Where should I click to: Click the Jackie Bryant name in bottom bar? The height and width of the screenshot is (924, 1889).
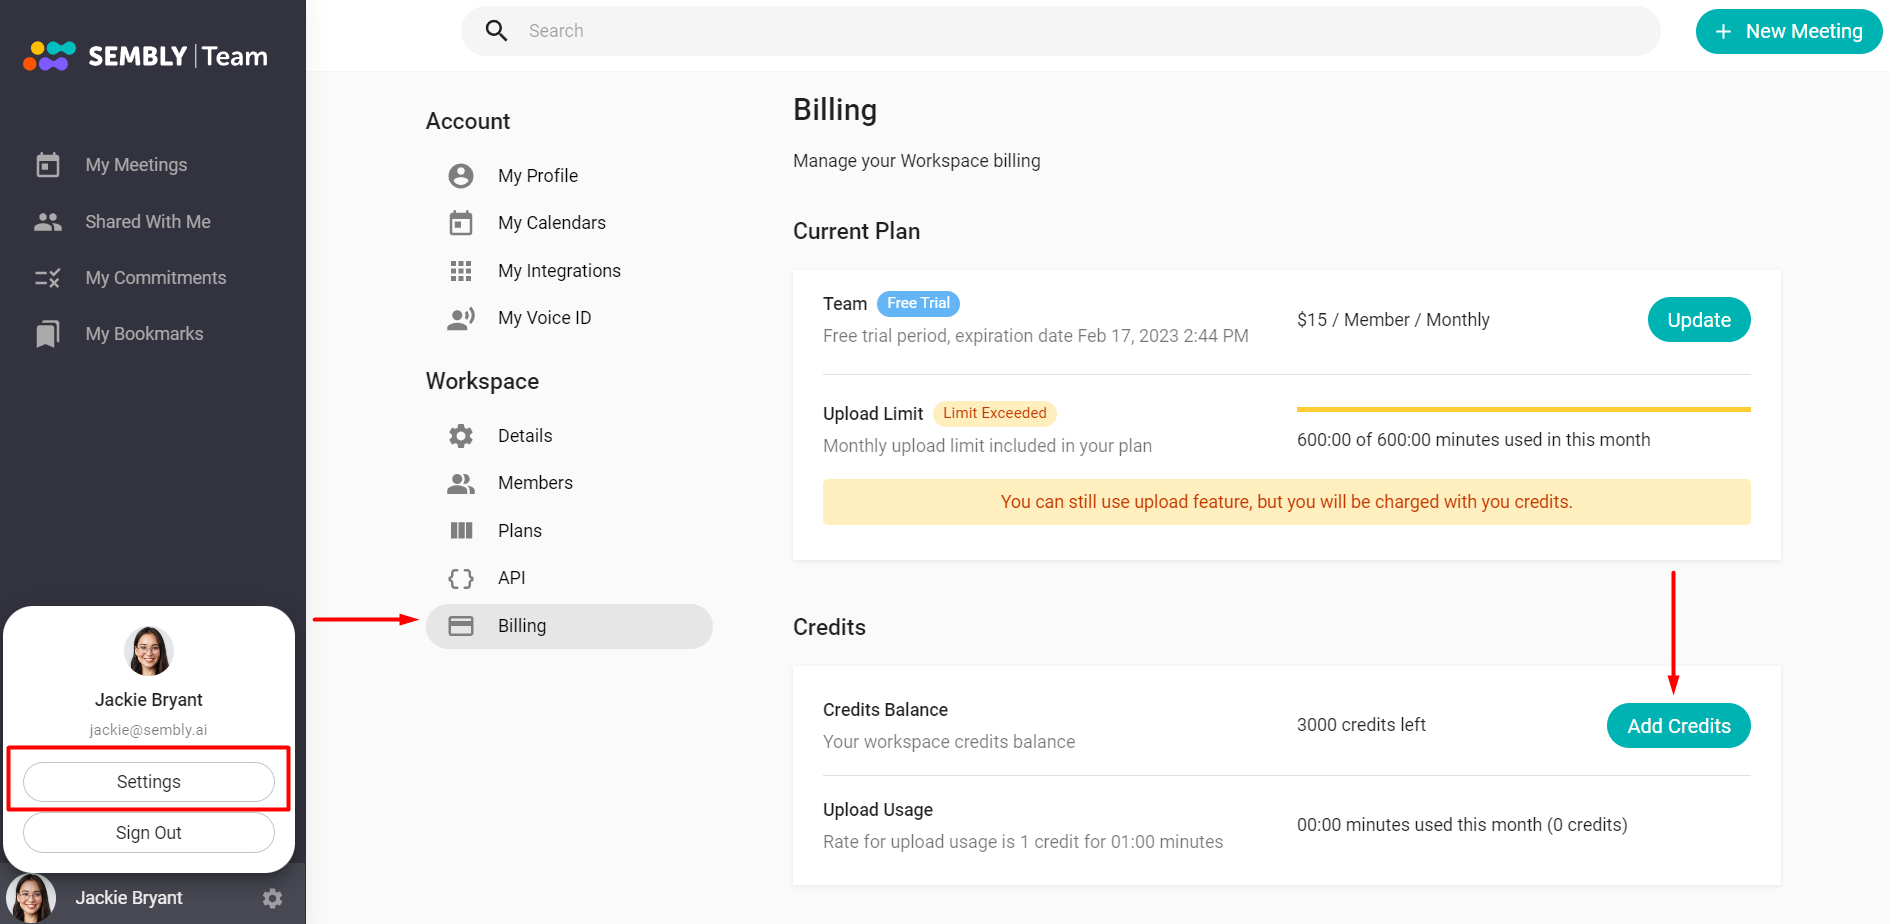click(x=129, y=898)
